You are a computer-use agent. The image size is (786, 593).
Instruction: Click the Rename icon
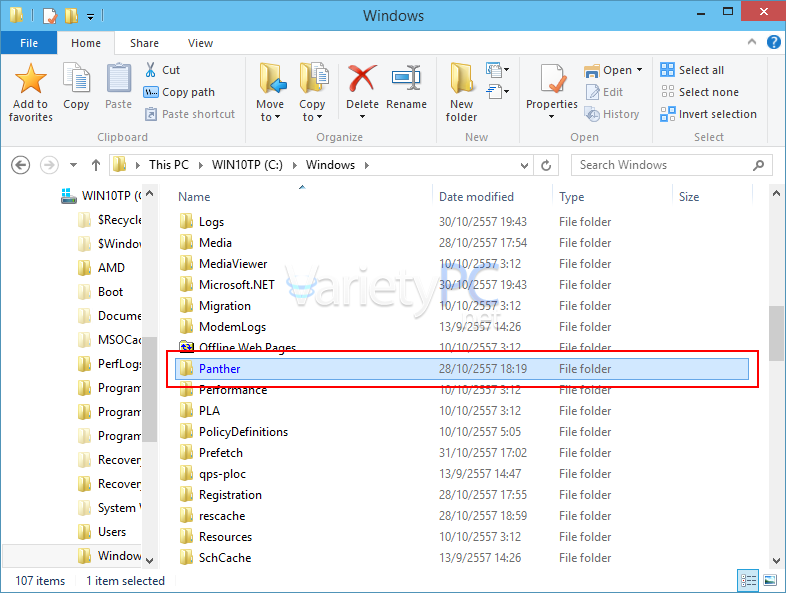pyautogui.click(x=407, y=78)
